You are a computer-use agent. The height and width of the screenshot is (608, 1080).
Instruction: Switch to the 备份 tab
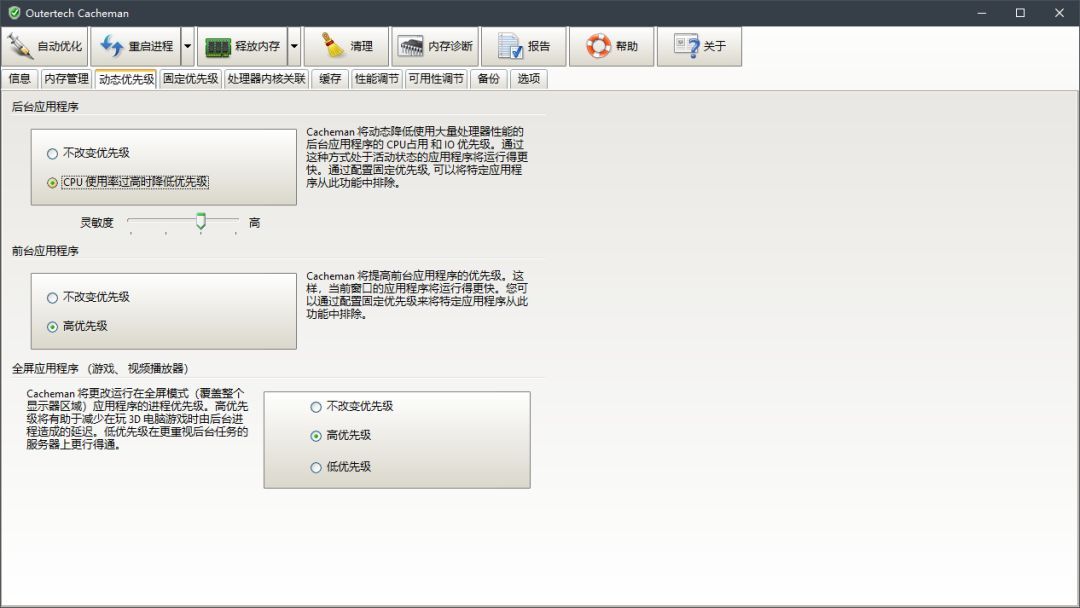click(488, 78)
